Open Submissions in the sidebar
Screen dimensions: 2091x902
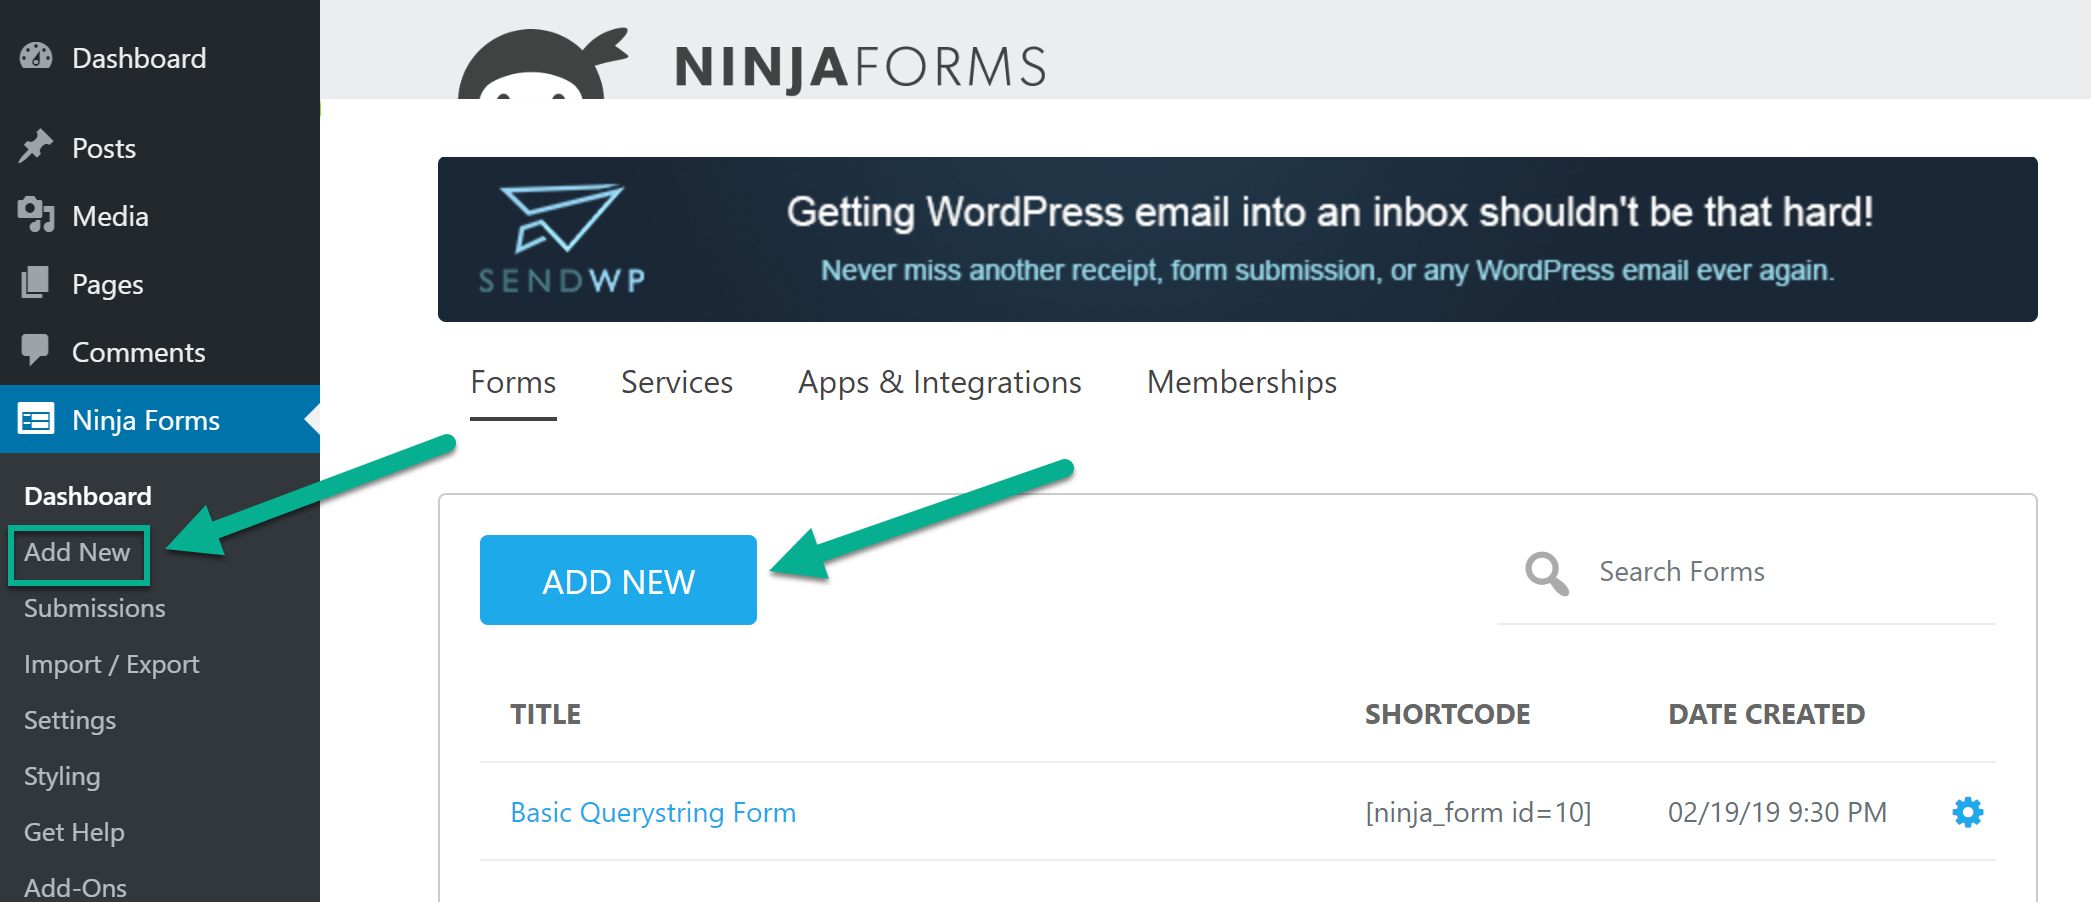tap(95, 609)
